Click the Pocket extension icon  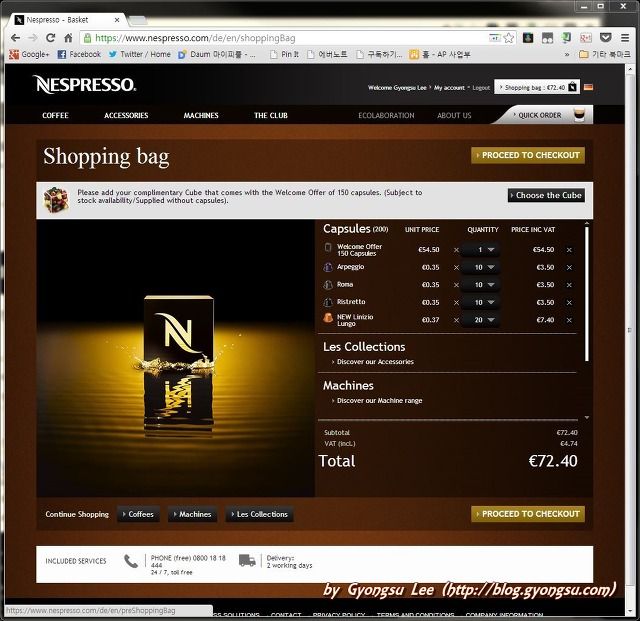click(x=605, y=38)
